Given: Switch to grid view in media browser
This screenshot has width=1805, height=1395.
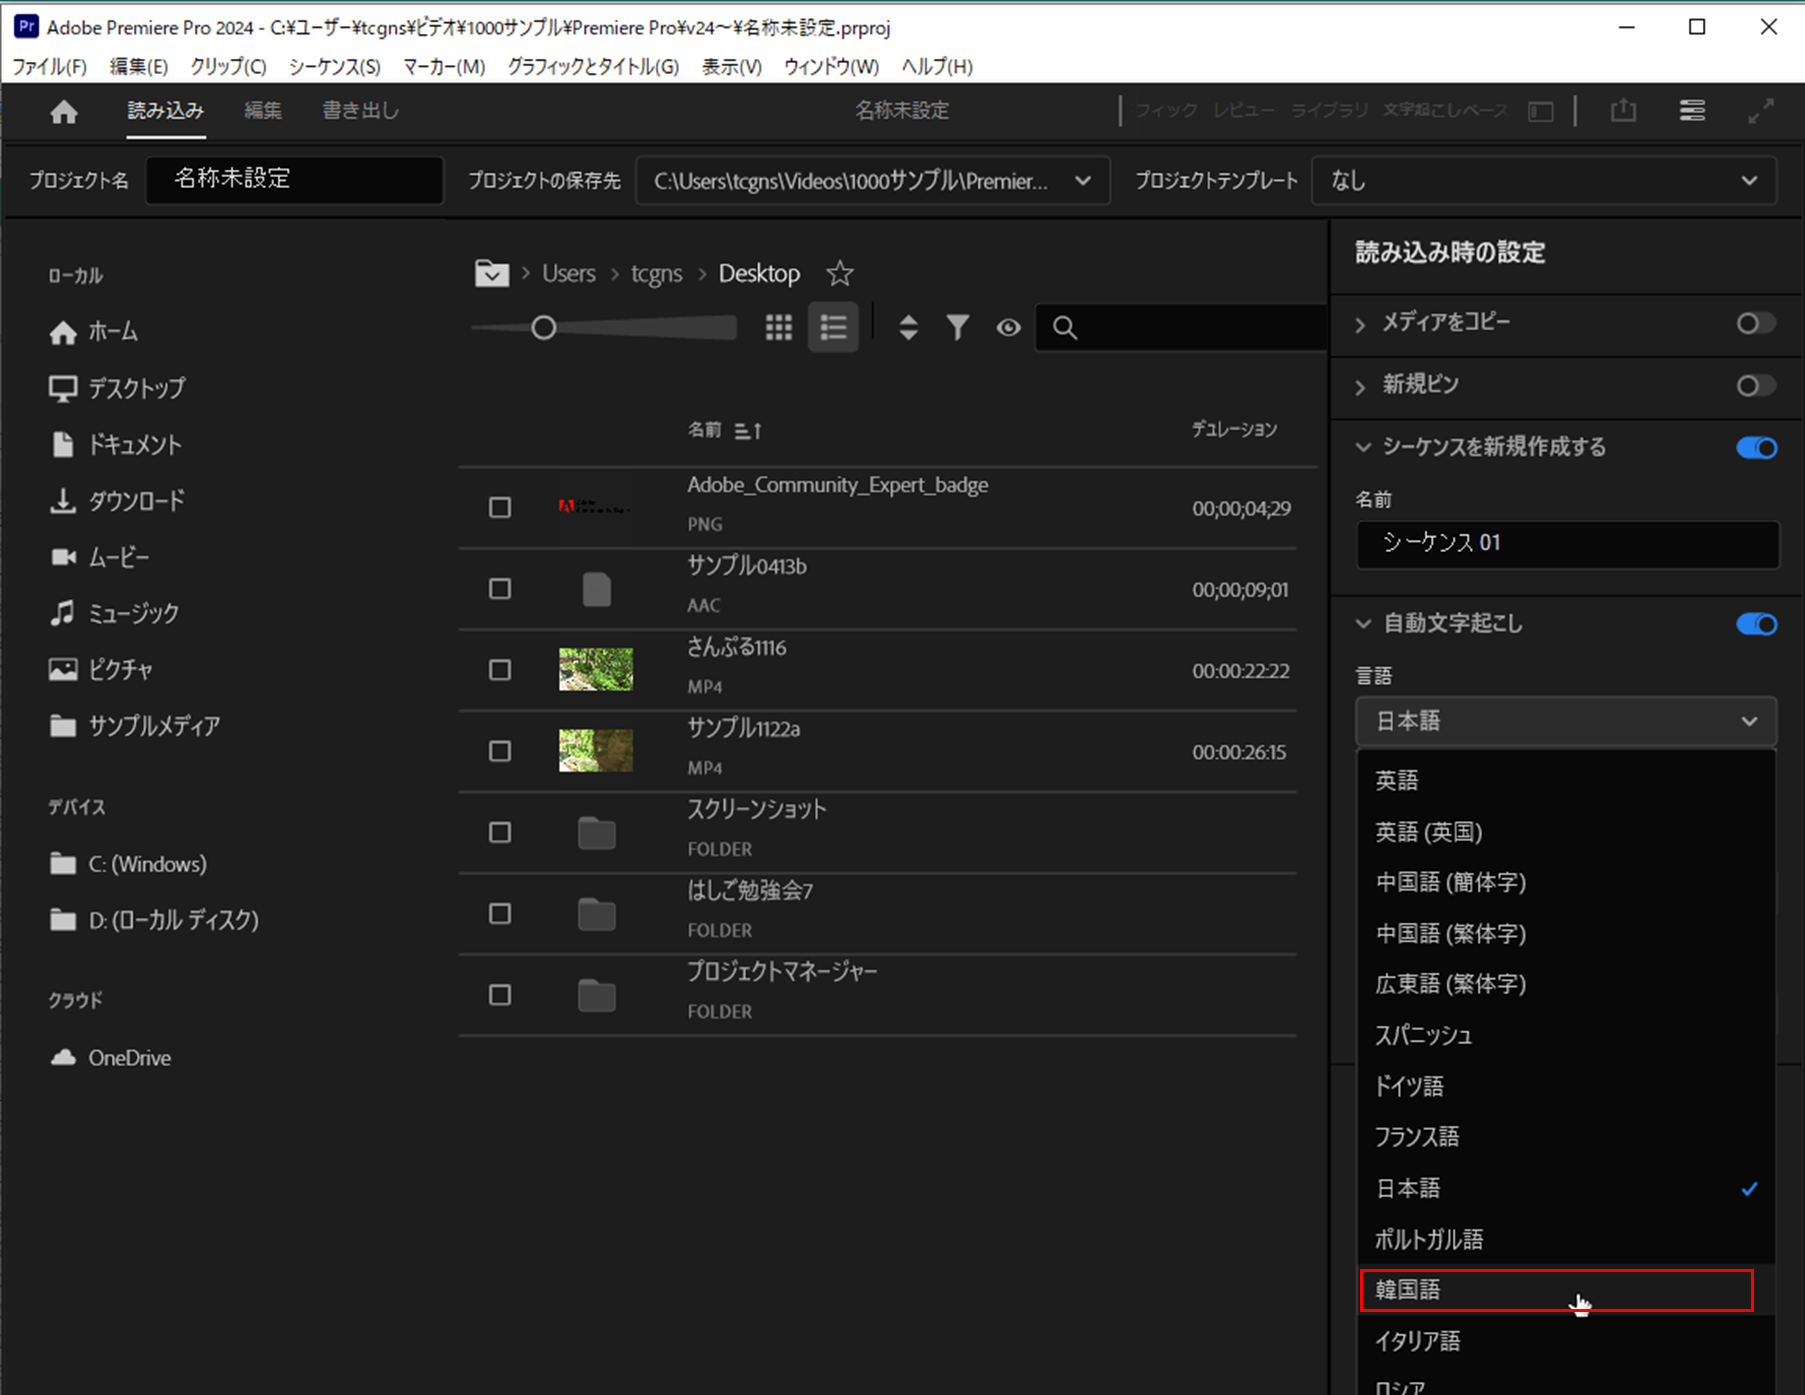Looking at the screenshot, I should tap(779, 327).
